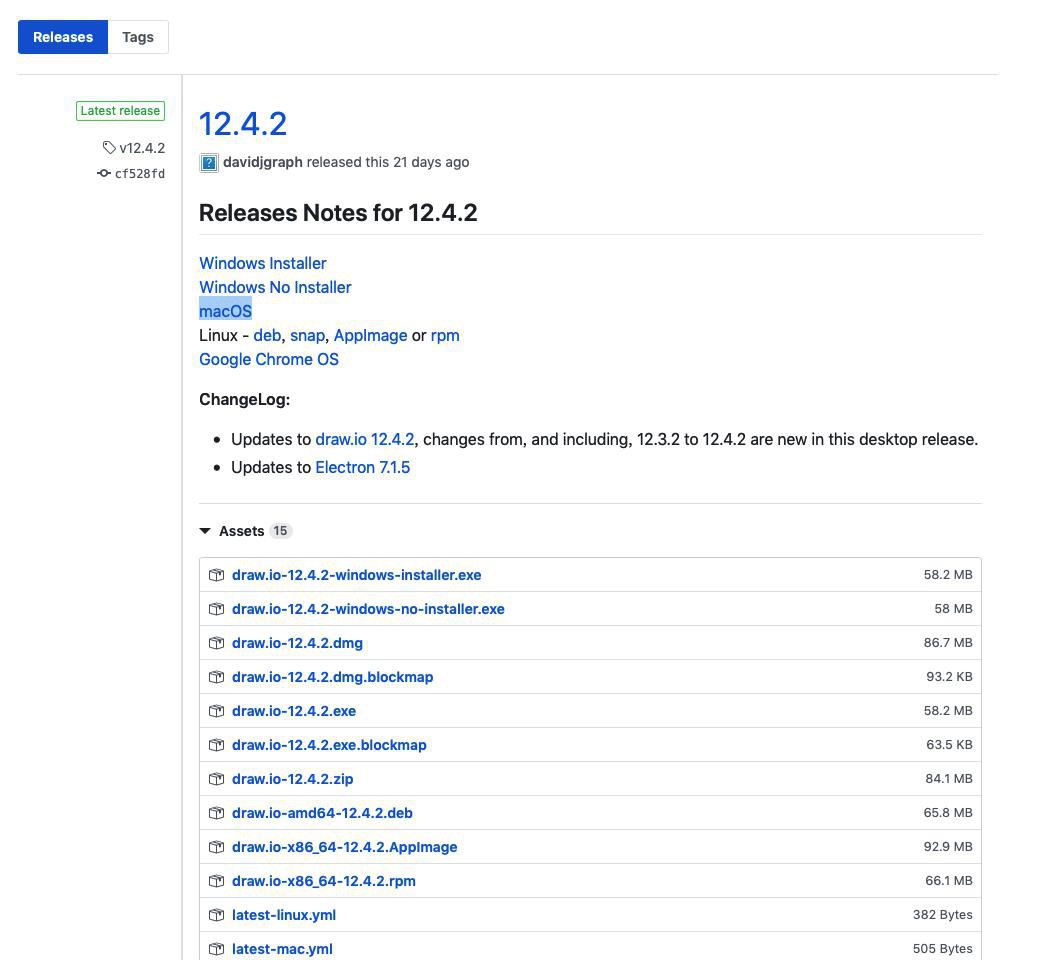Open the AppImage link in release notes
Image resolution: width=1040 pixels, height=960 pixels.
(370, 335)
